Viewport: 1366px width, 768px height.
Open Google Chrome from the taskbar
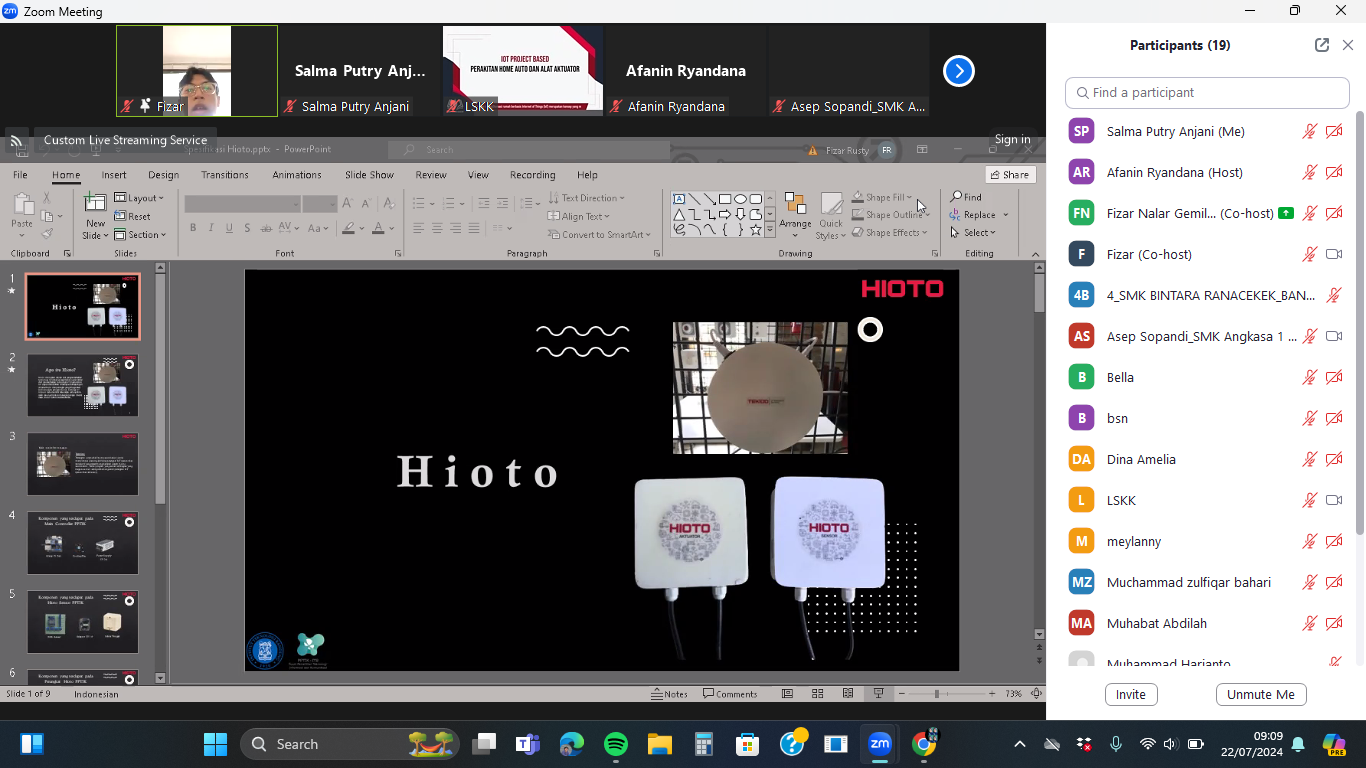click(x=924, y=744)
